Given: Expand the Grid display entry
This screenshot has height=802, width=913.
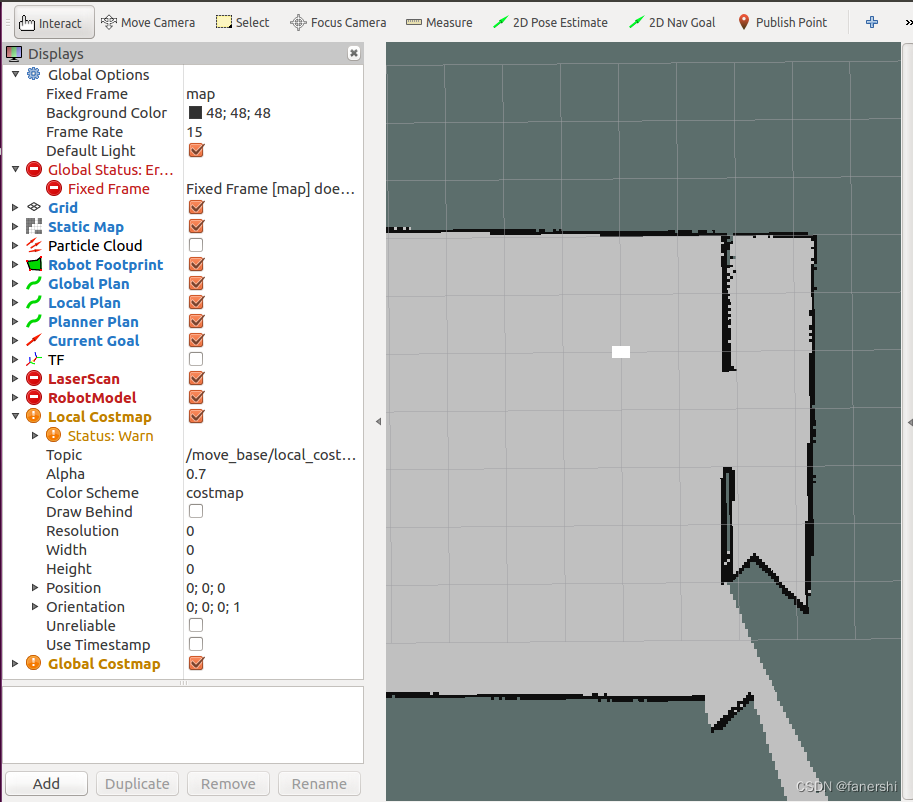Looking at the screenshot, I should pos(14,207).
